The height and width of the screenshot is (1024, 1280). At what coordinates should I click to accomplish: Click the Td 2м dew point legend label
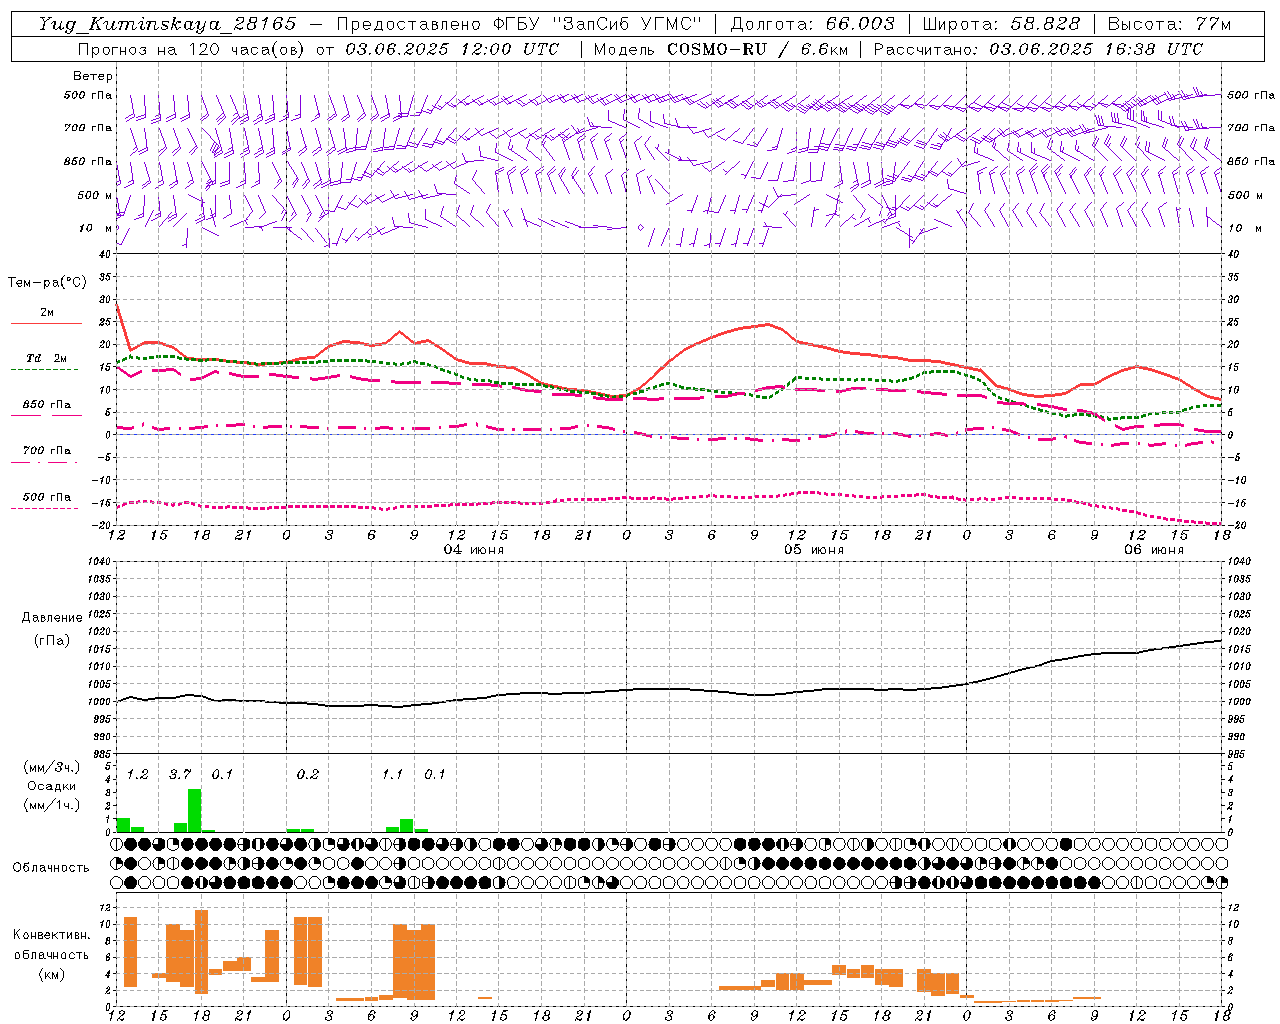(46, 358)
